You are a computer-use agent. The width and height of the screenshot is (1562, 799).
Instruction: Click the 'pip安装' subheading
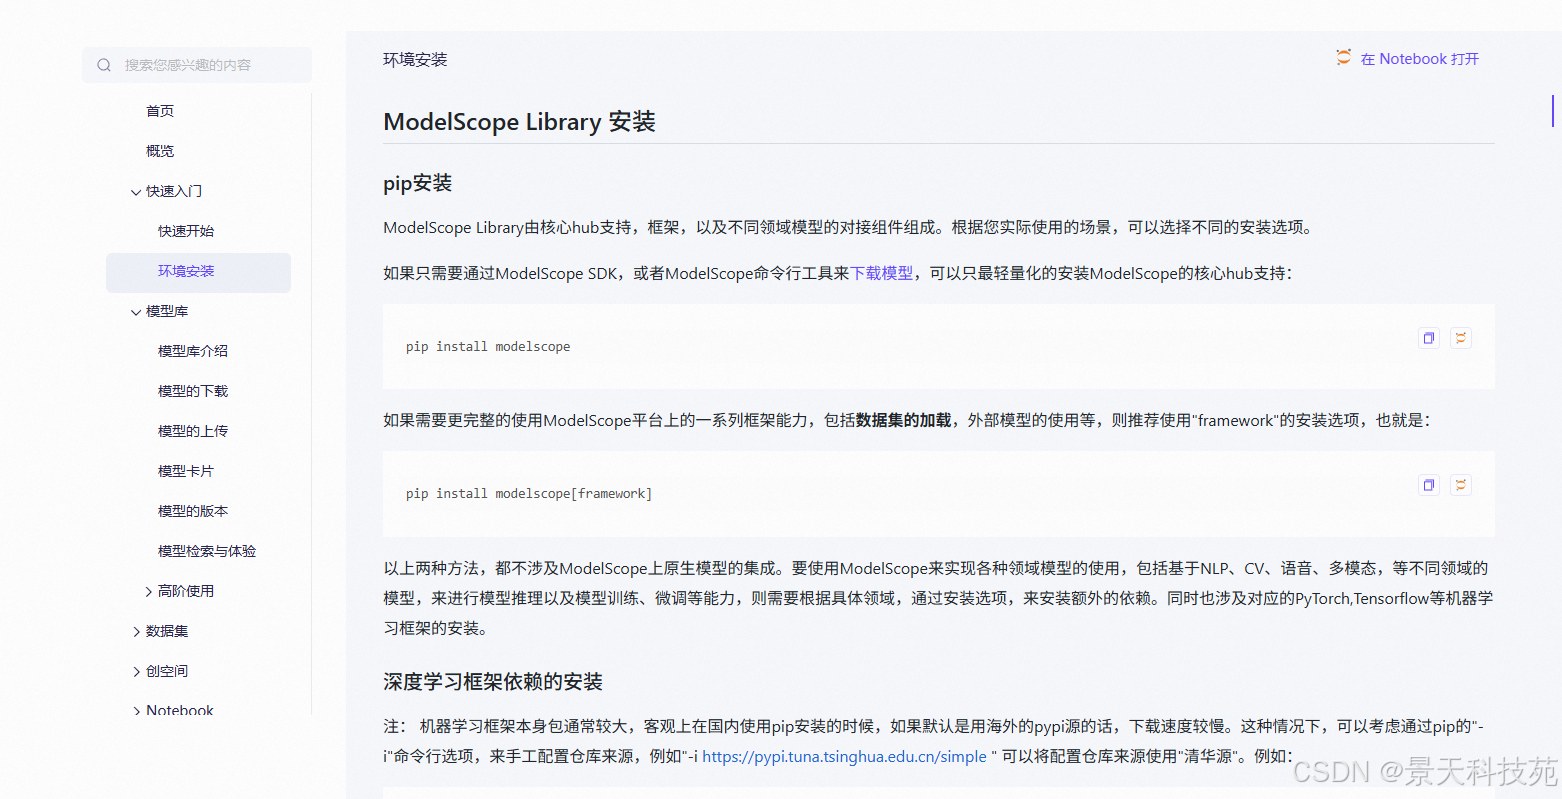tap(418, 183)
